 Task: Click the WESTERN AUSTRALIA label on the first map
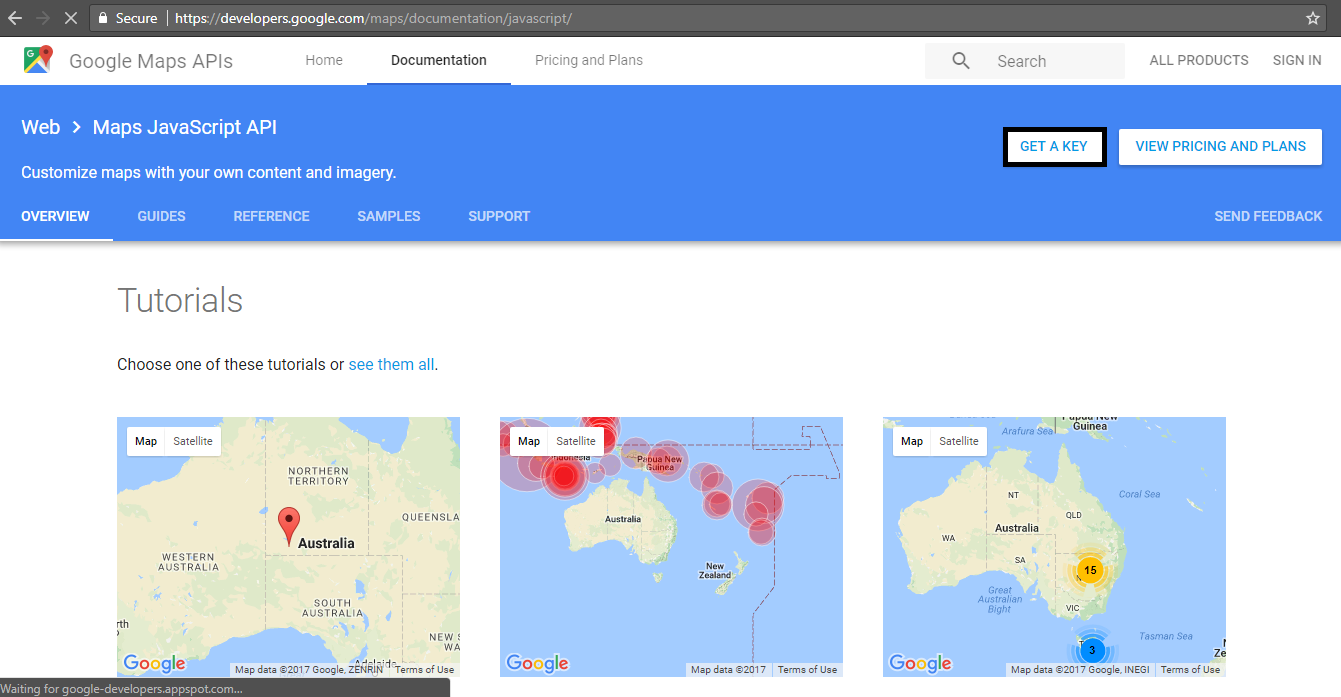pyautogui.click(x=188, y=562)
